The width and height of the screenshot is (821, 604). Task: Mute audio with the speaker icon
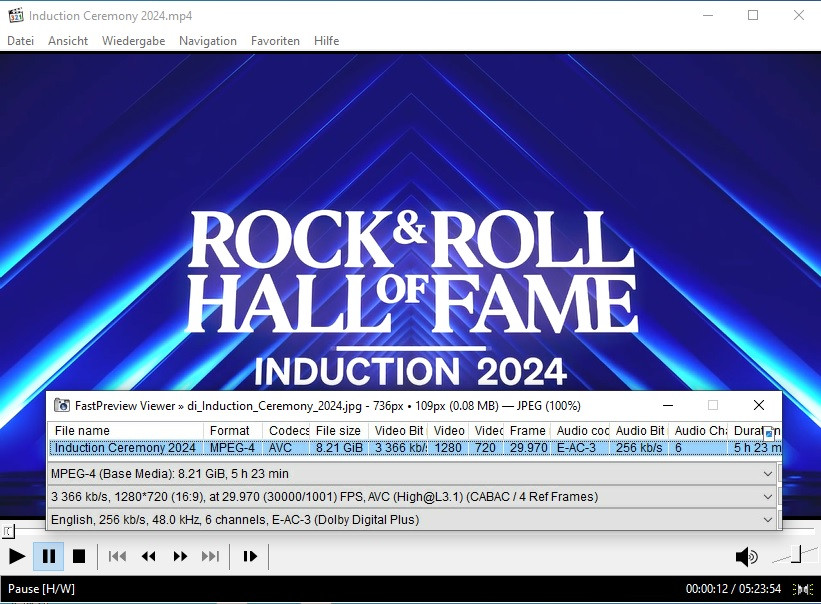[x=746, y=557]
